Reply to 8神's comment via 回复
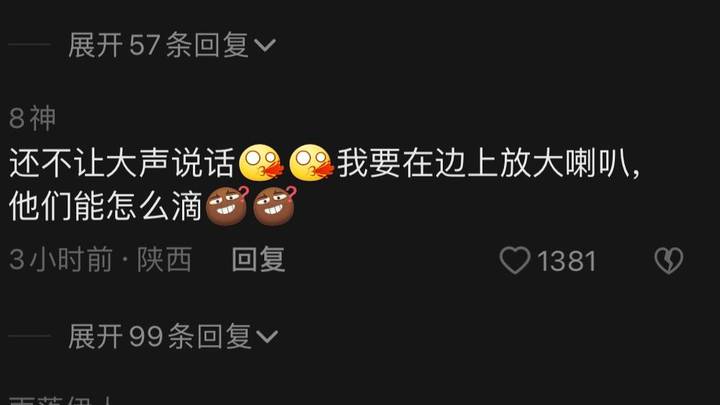 [x=259, y=259]
